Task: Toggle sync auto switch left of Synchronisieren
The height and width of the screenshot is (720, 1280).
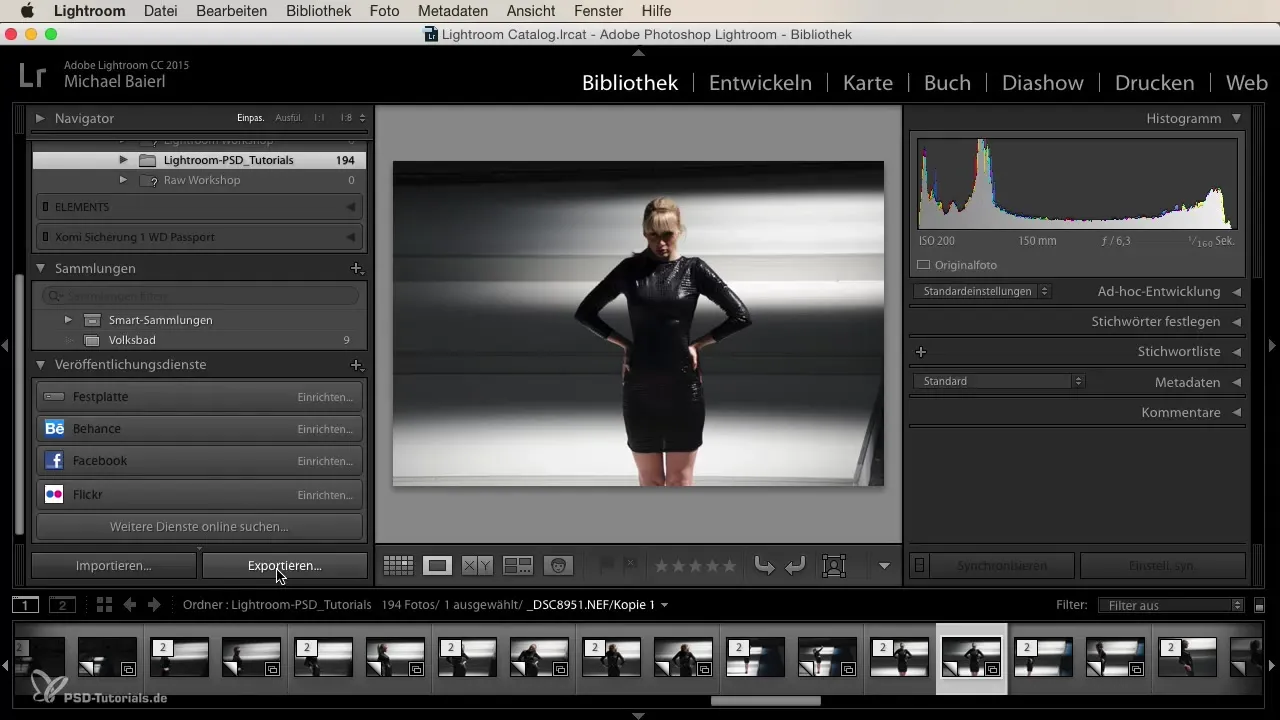Action: point(920,566)
